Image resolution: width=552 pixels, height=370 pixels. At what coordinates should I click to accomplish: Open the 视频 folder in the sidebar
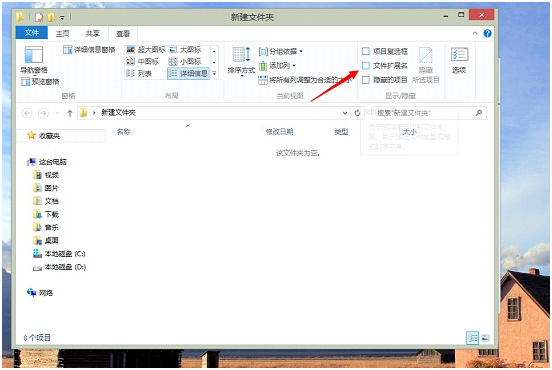point(51,175)
